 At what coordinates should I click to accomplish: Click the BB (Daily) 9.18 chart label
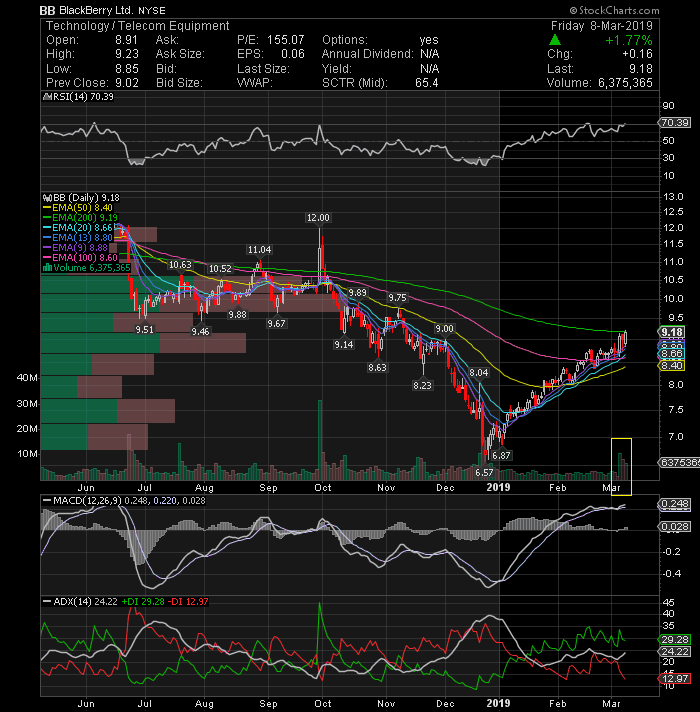coord(81,198)
